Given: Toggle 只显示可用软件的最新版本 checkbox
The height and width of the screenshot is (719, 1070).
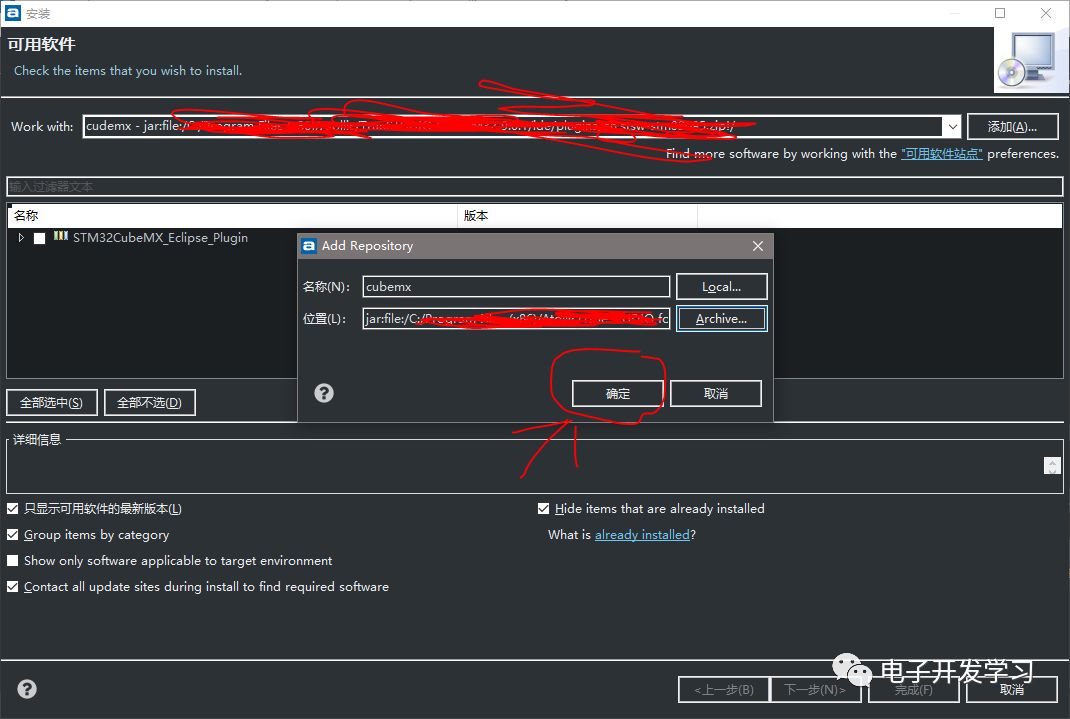Looking at the screenshot, I should click(x=12, y=508).
